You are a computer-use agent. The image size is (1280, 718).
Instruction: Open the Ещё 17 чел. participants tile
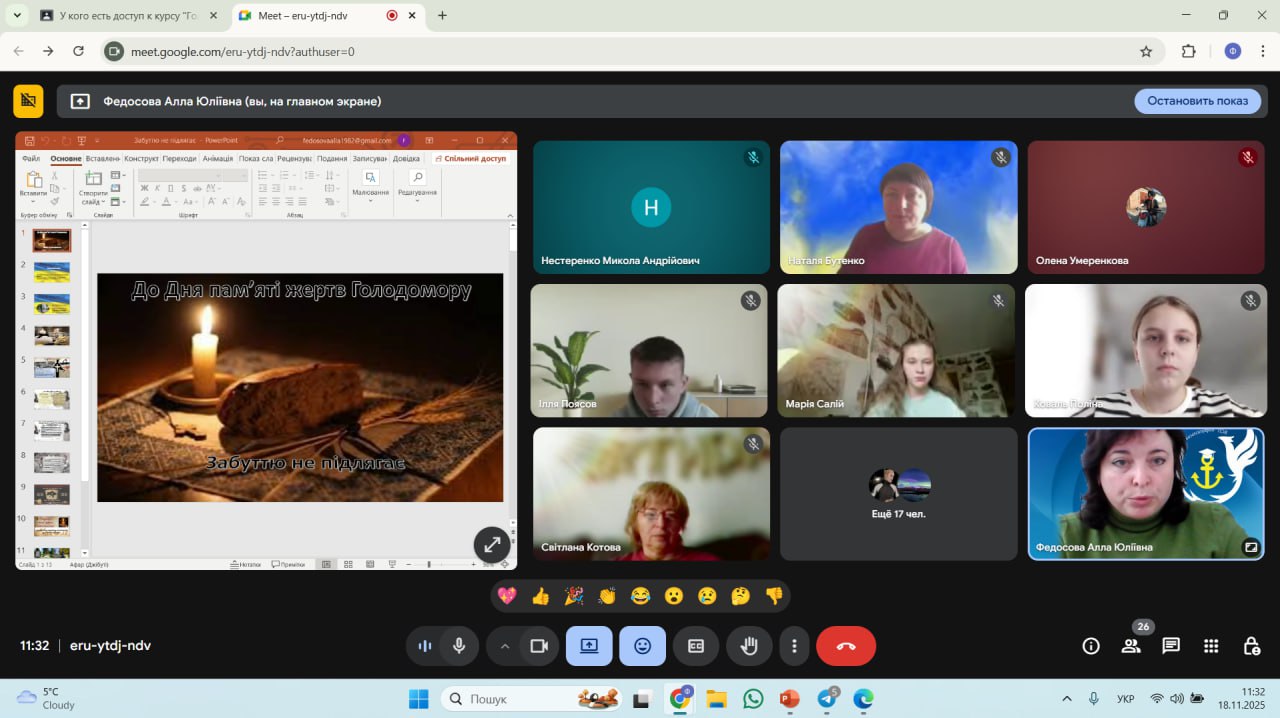pyautogui.click(x=898, y=494)
